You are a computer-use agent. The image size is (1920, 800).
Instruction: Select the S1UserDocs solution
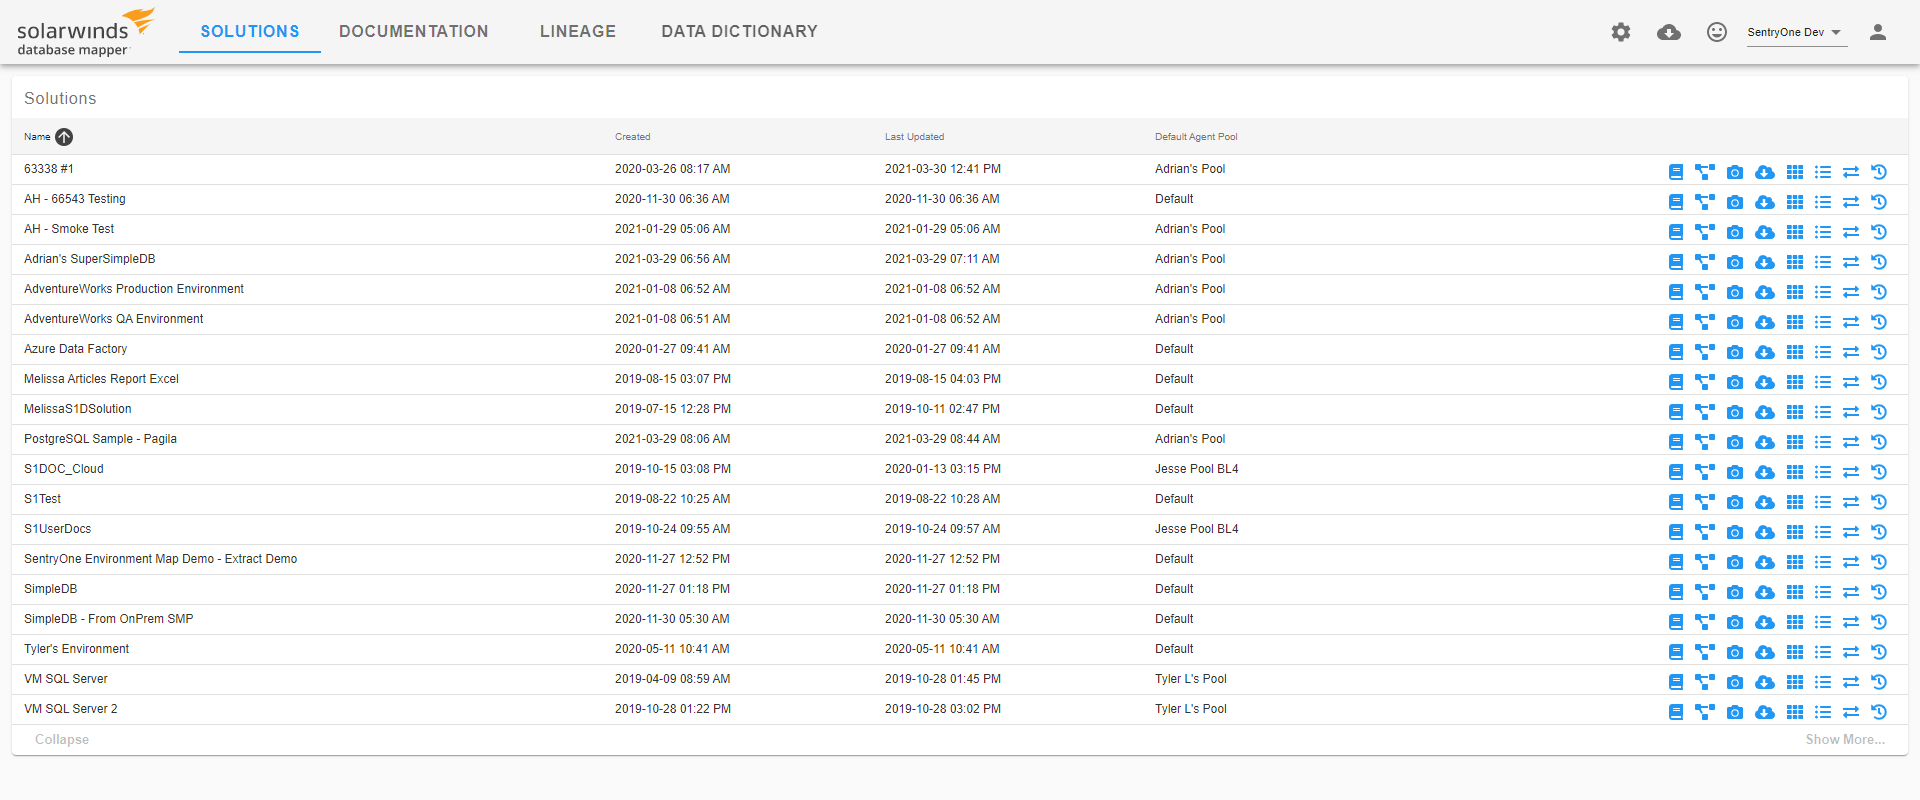57,529
